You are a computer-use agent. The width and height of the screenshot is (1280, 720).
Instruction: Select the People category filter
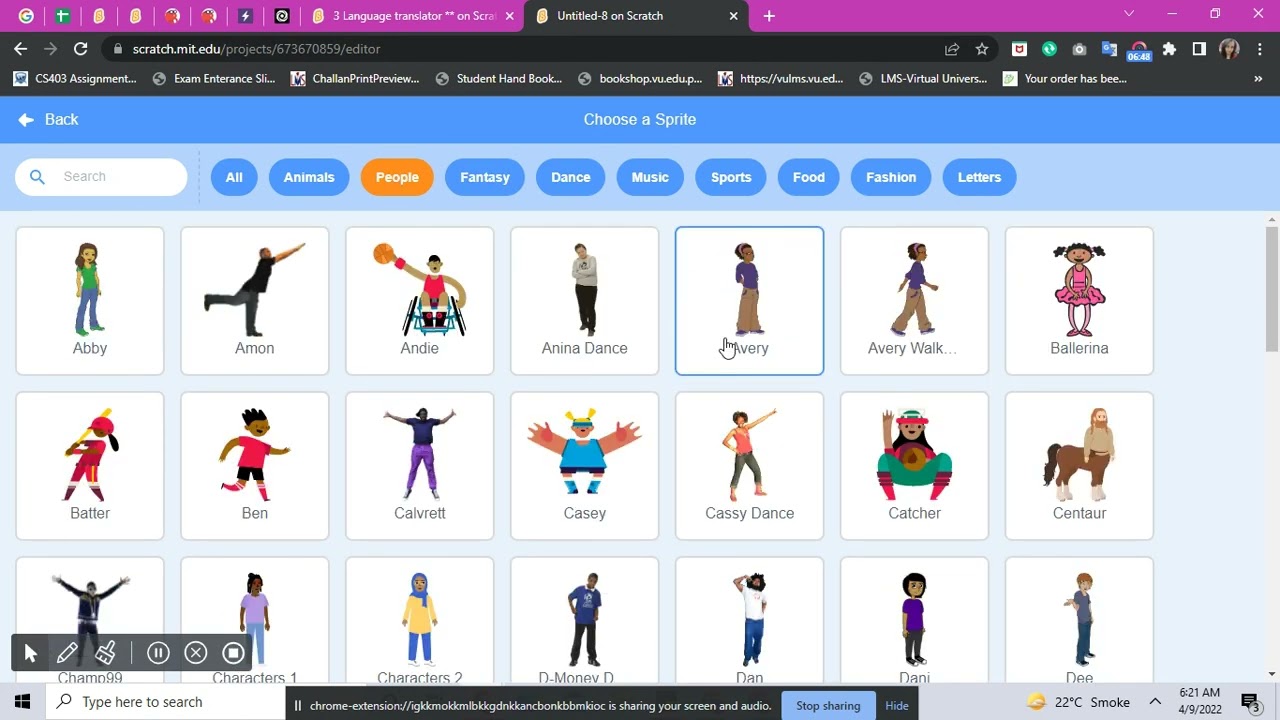(397, 177)
